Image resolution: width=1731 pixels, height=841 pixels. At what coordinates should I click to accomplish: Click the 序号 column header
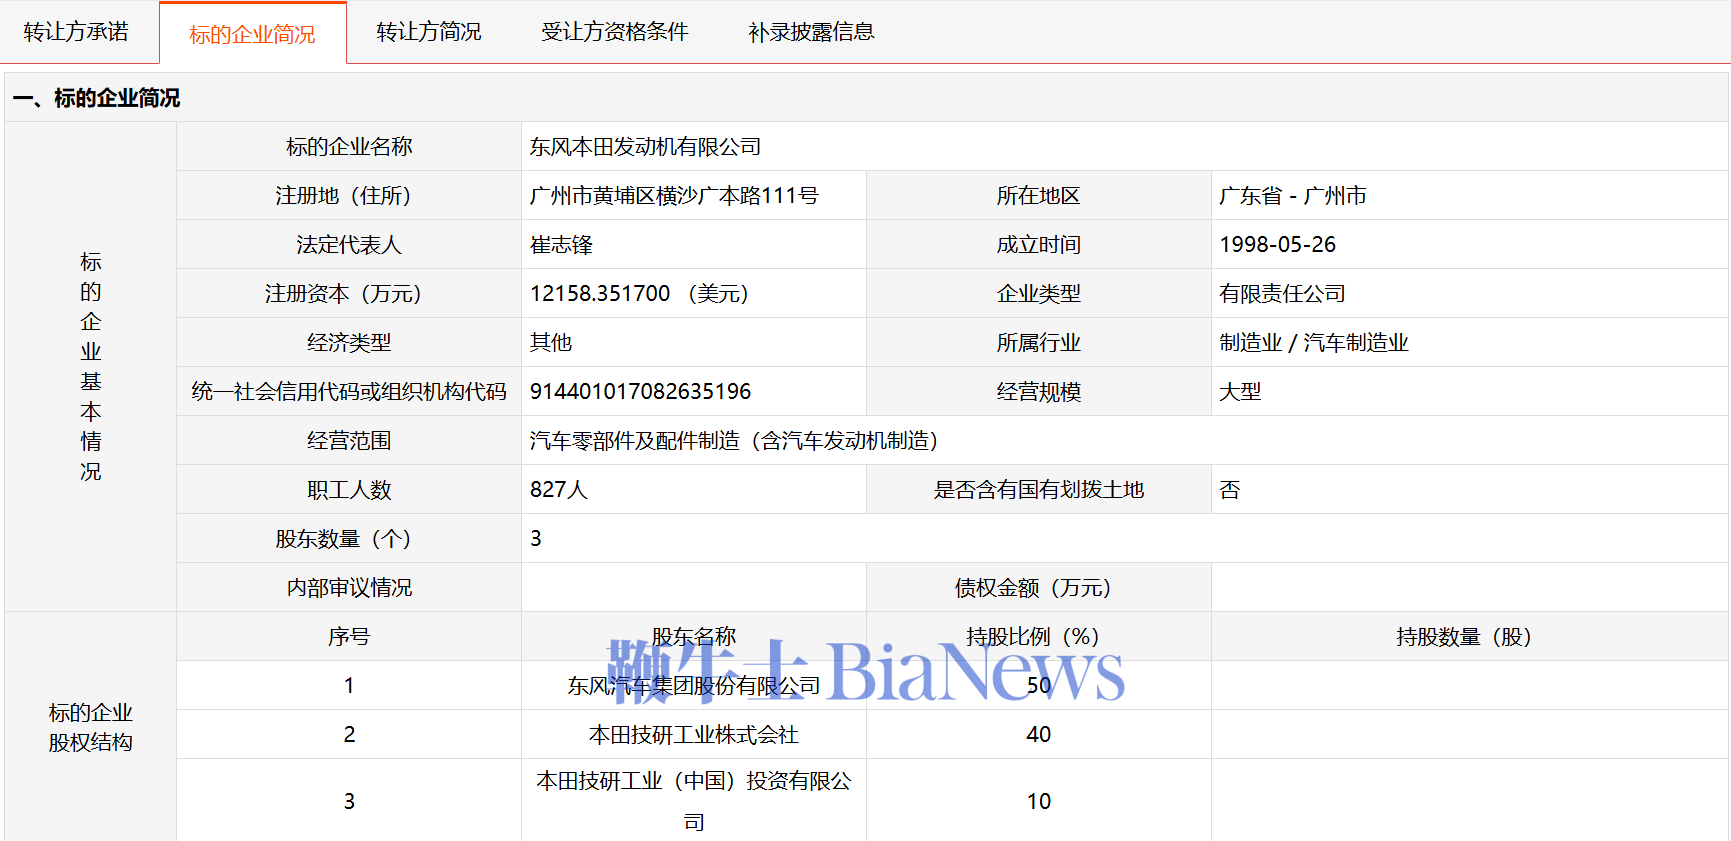tap(349, 637)
